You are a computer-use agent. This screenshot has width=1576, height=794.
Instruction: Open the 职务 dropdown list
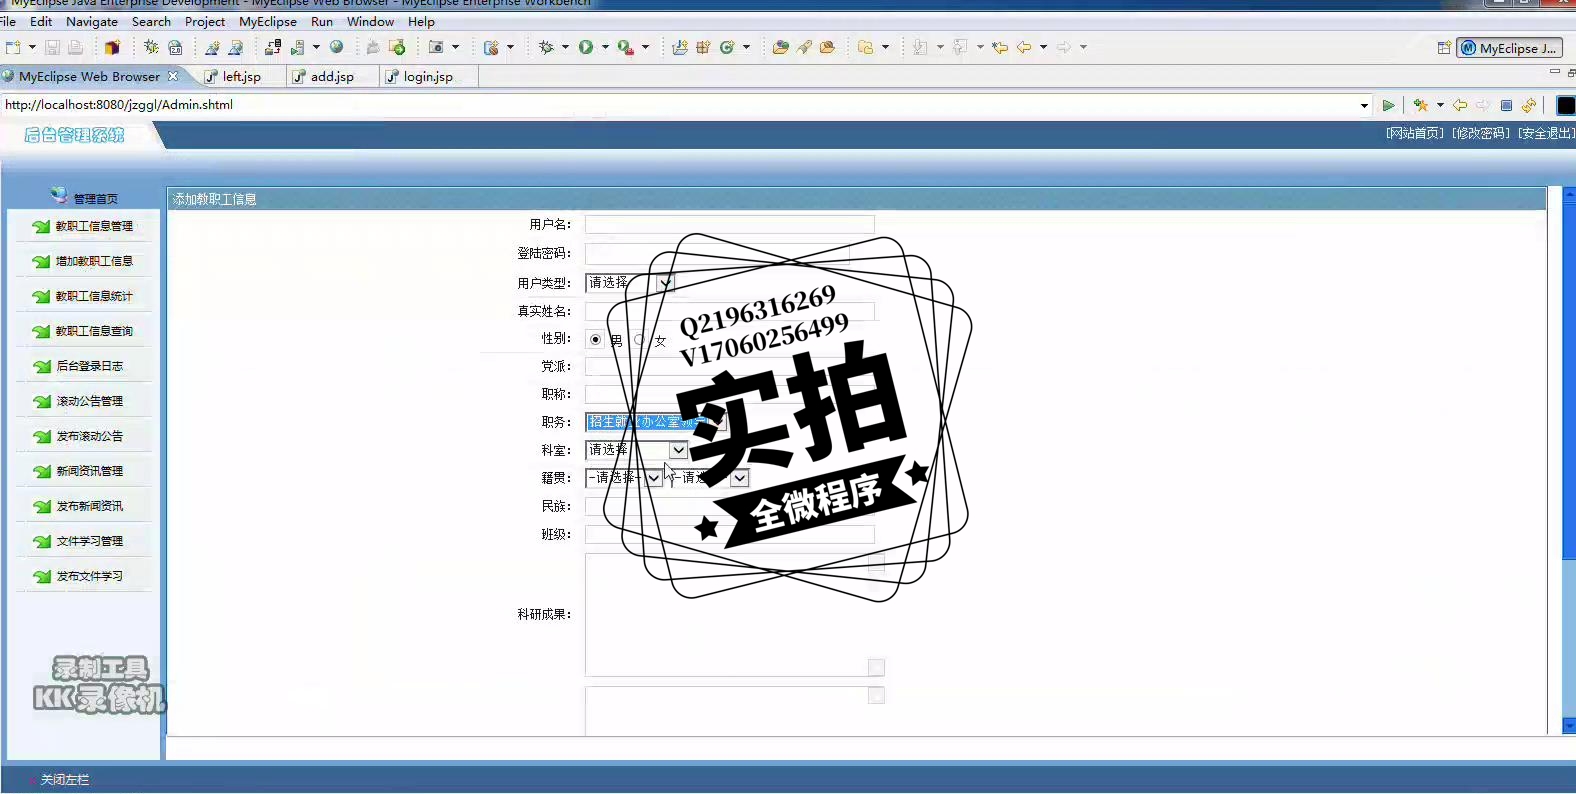tap(656, 422)
